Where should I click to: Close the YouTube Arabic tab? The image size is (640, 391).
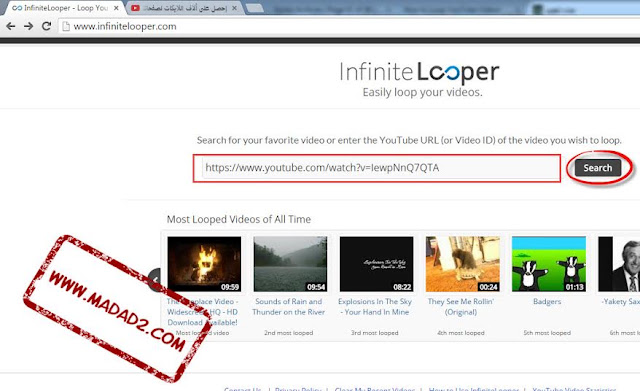[x=234, y=8]
